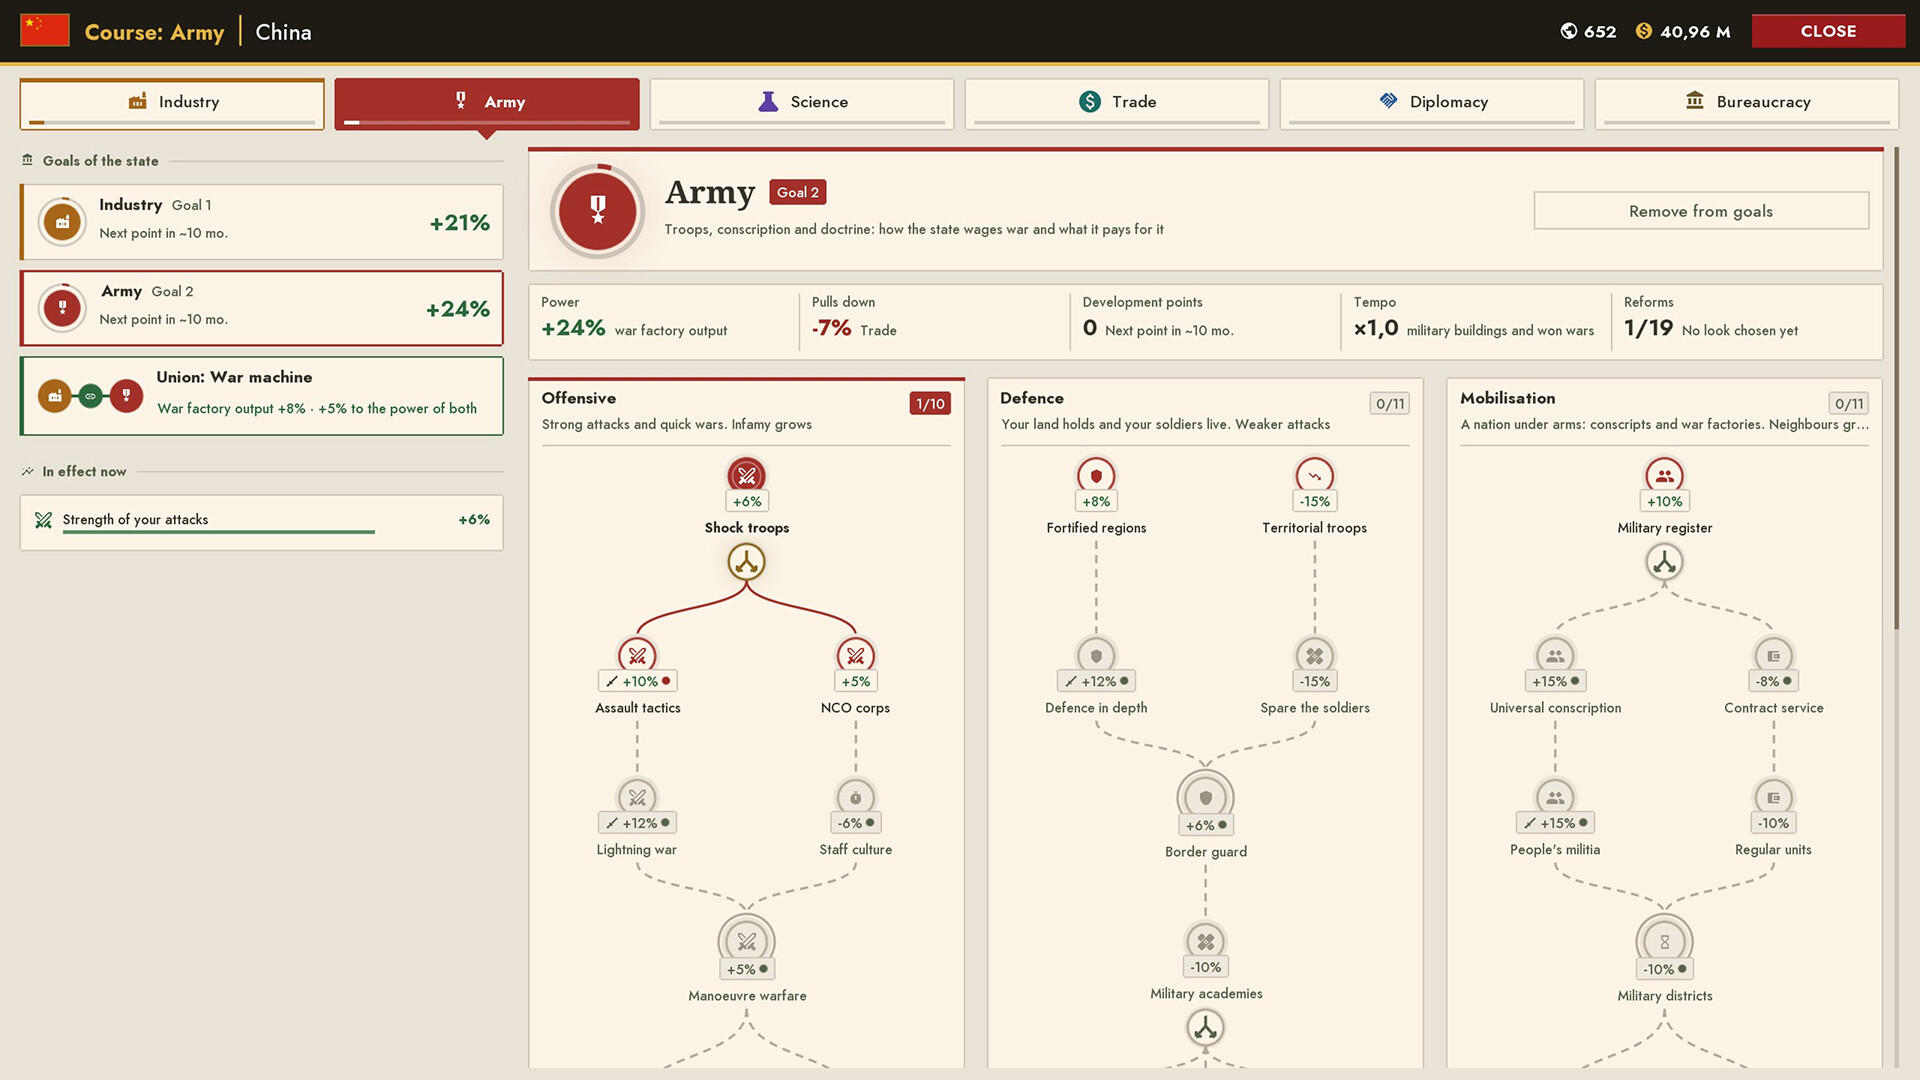This screenshot has height=1080, width=1920.
Task: Open the Military academies reform icon
Action: click(1205, 941)
